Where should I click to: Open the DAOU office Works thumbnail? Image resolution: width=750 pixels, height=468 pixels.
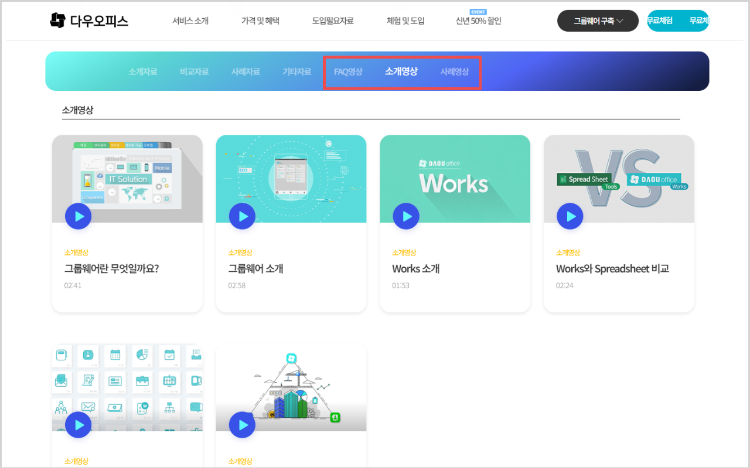(455, 178)
